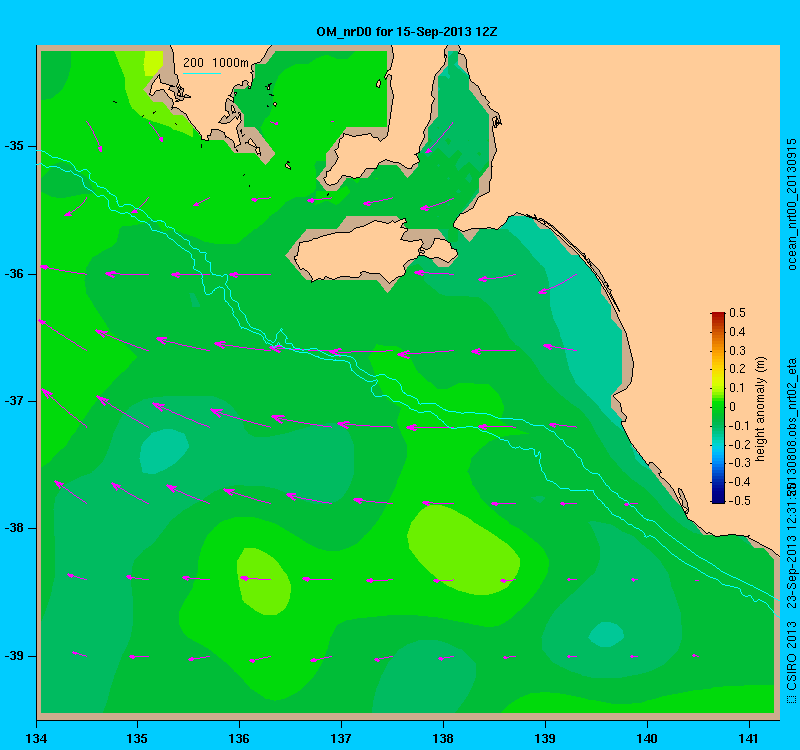Select the 'height anomaly (m)' color bar label
The height and width of the screenshot is (750, 800).
[761, 409]
